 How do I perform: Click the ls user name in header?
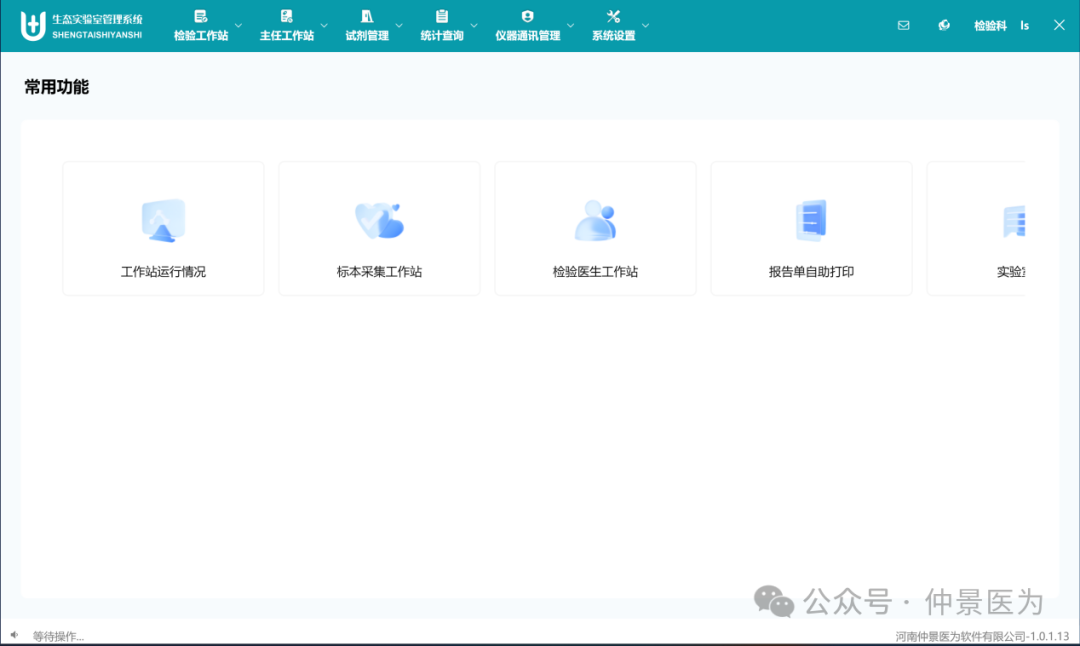click(x=1025, y=26)
